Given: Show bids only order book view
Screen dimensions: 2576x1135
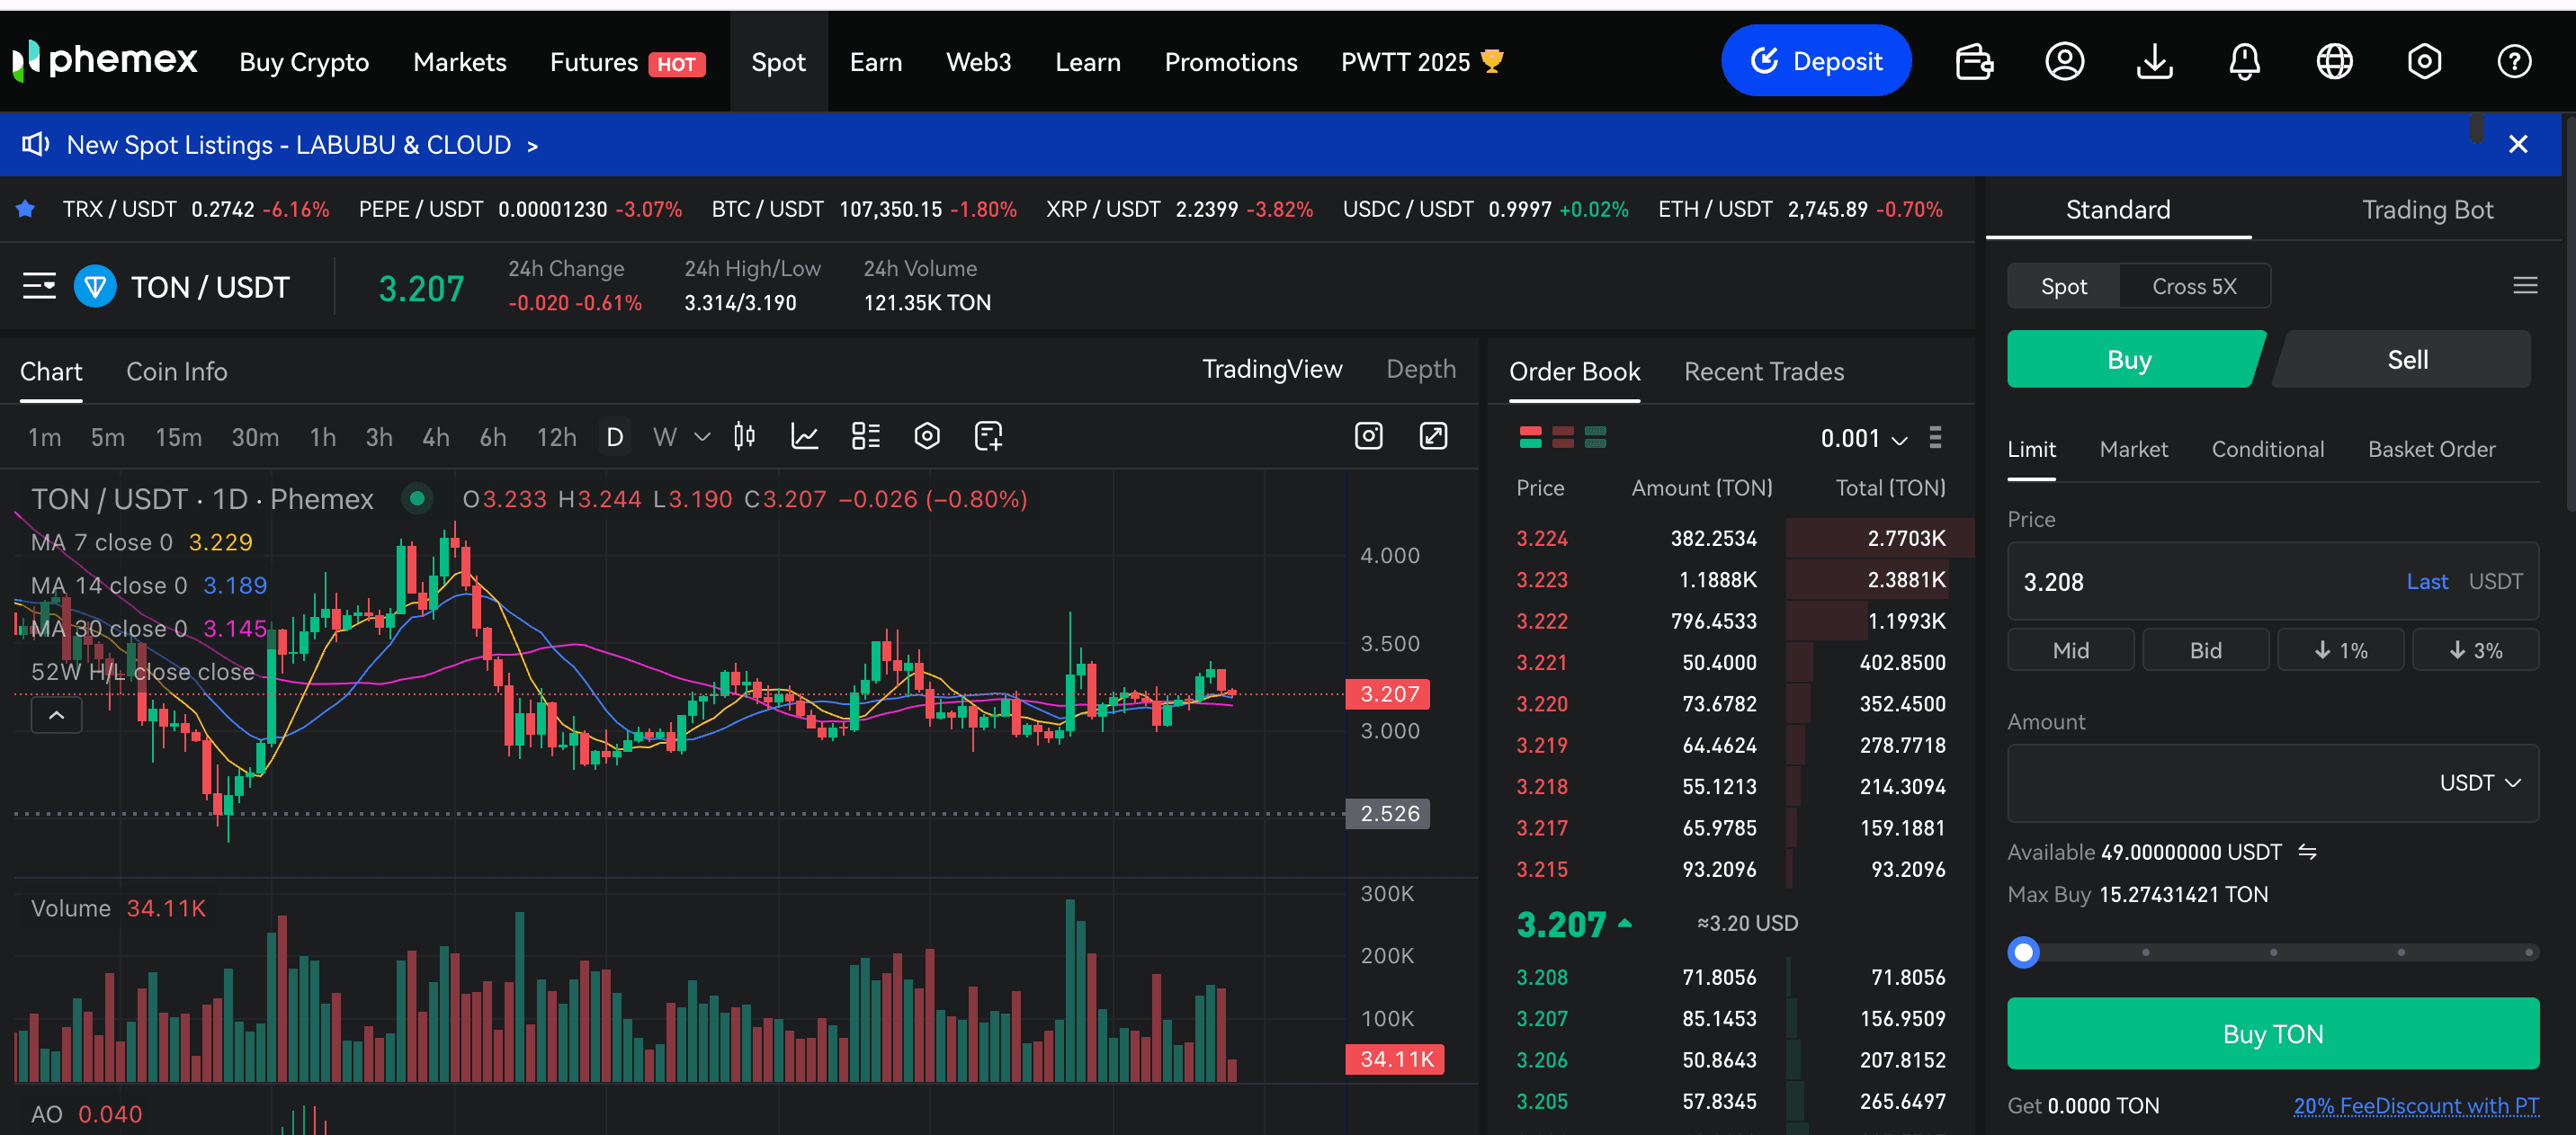Looking at the screenshot, I should click(x=1596, y=438).
